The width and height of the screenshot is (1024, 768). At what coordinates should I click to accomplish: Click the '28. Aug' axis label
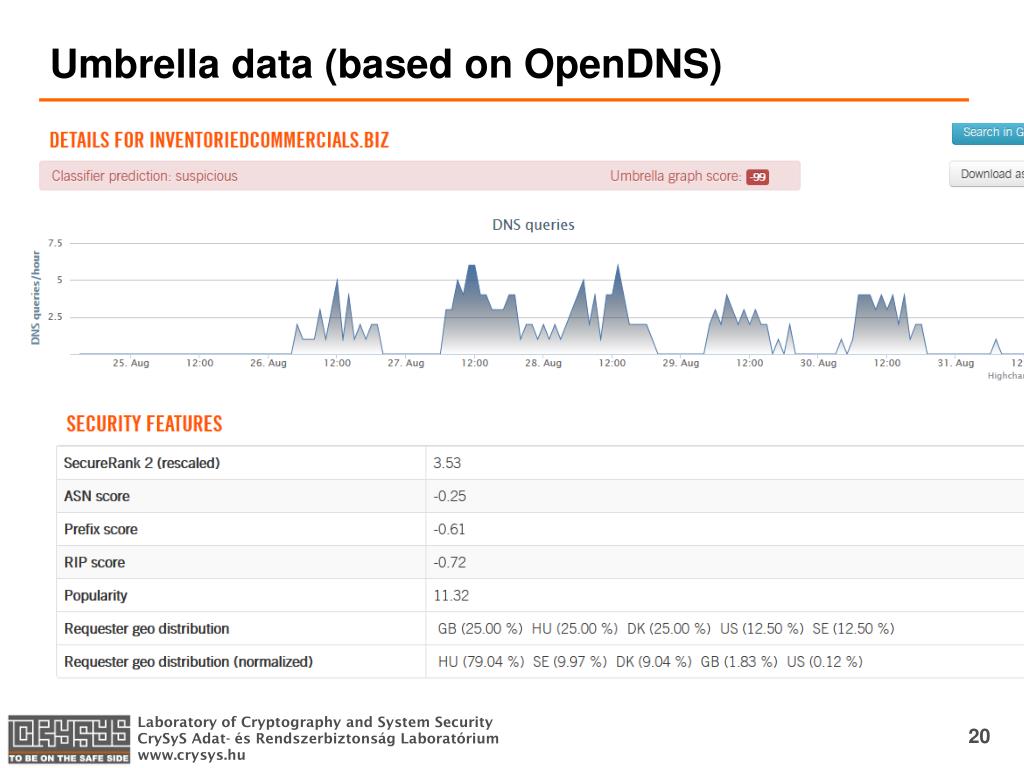point(543,363)
